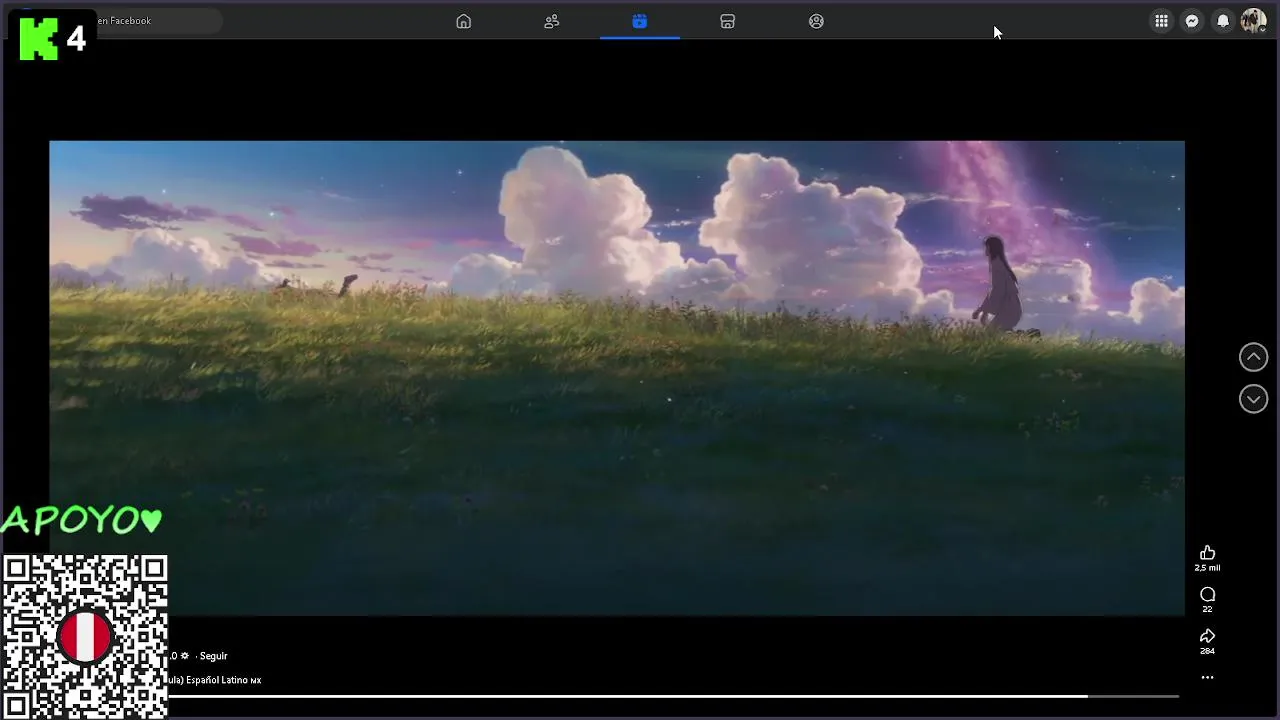Click the Seguir follow button
Viewport: 1280px width, 720px height.
tap(213, 656)
